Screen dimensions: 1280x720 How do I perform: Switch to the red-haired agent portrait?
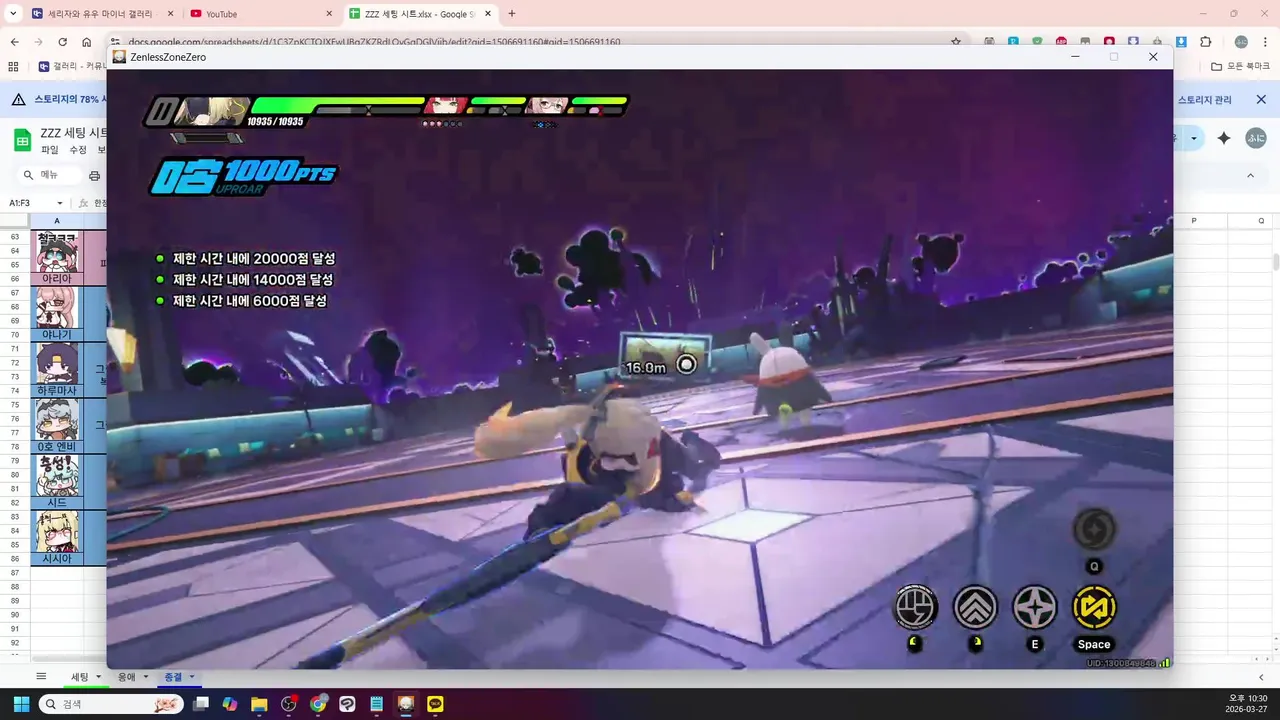pyautogui.click(x=445, y=105)
